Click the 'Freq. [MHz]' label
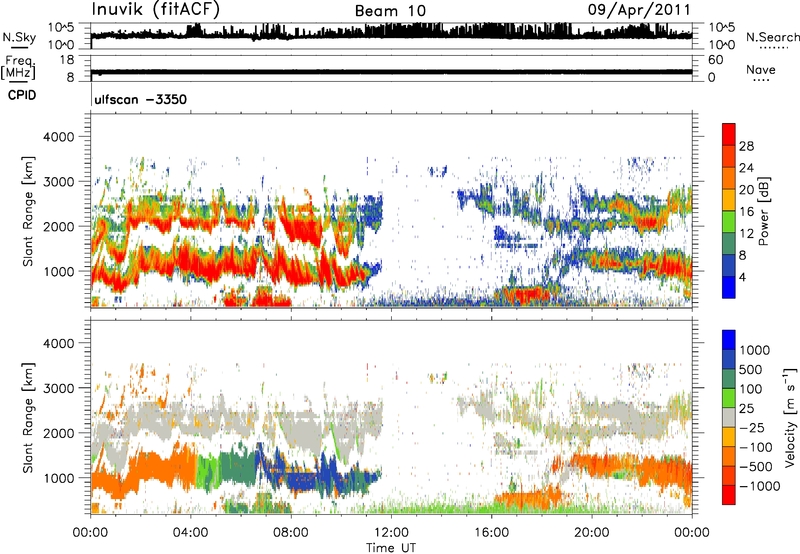The height and width of the screenshot is (554, 800). [x=18, y=67]
